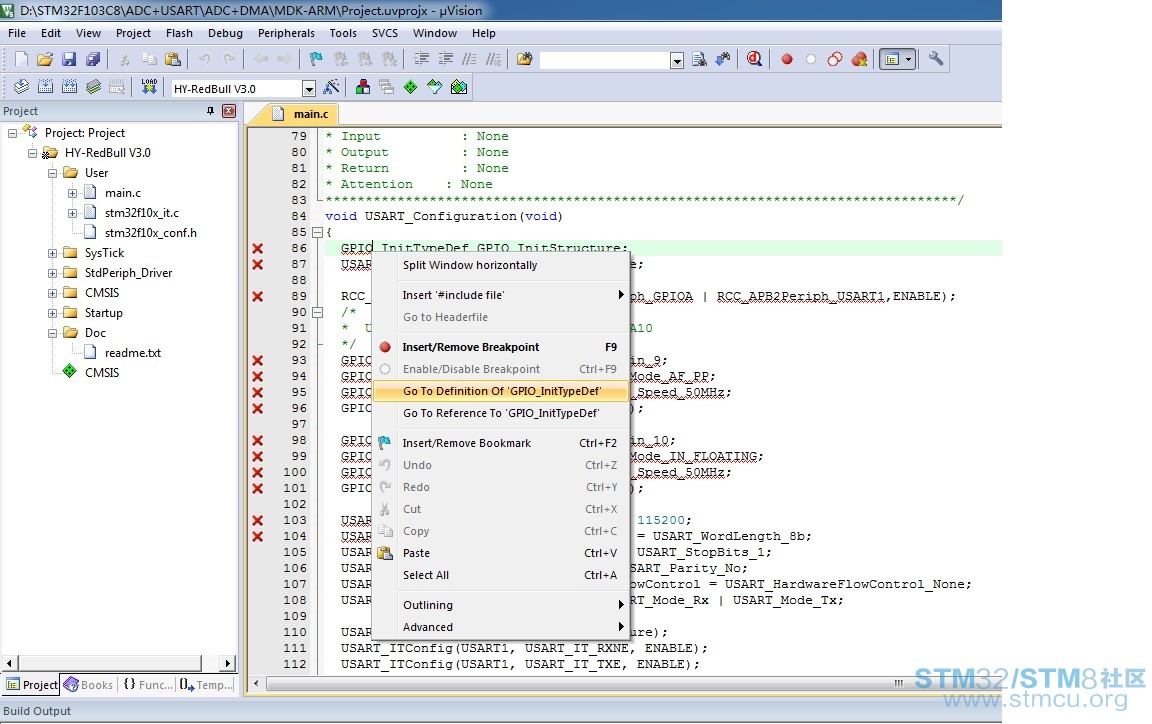
Task: Click the green diamond Manage Run-Time Environment icon
Action: 411,87
